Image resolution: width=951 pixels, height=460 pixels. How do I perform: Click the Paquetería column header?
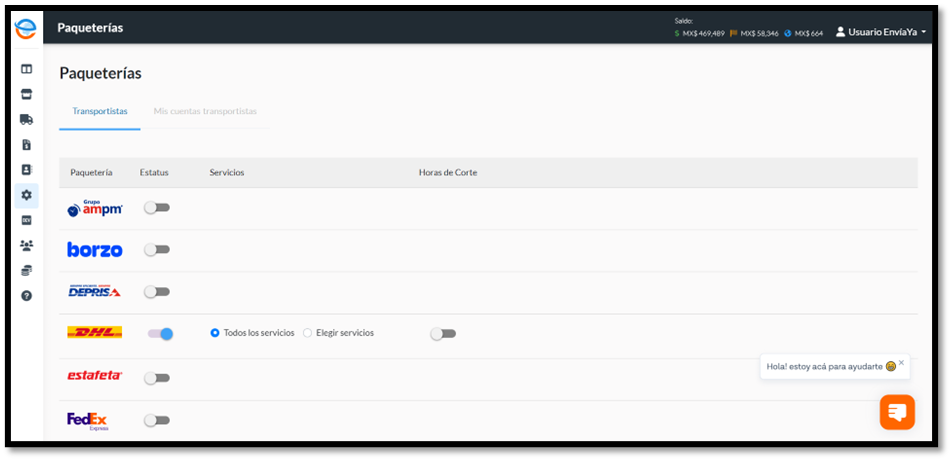[x=91, y=173]
